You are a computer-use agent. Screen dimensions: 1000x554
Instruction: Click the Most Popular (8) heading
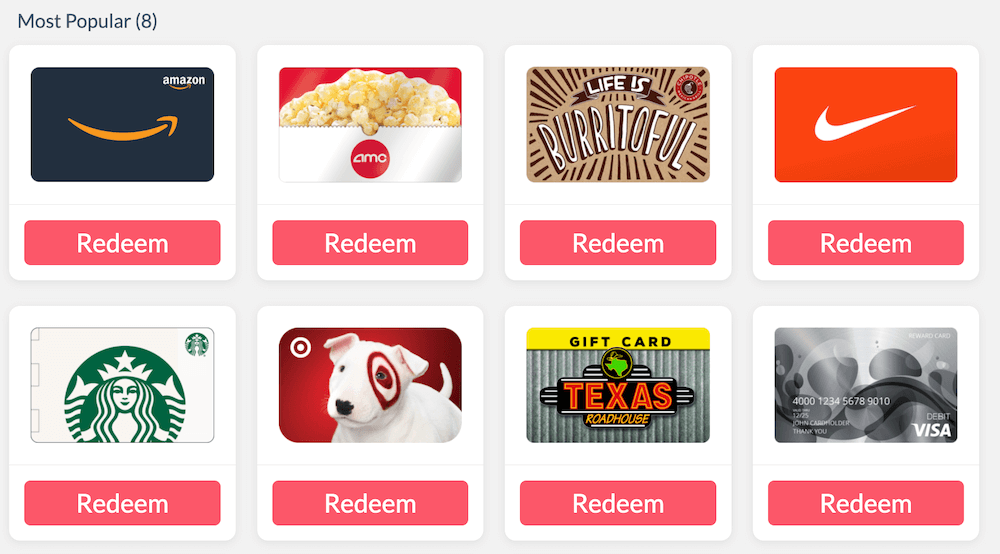[x=87, y=21]
